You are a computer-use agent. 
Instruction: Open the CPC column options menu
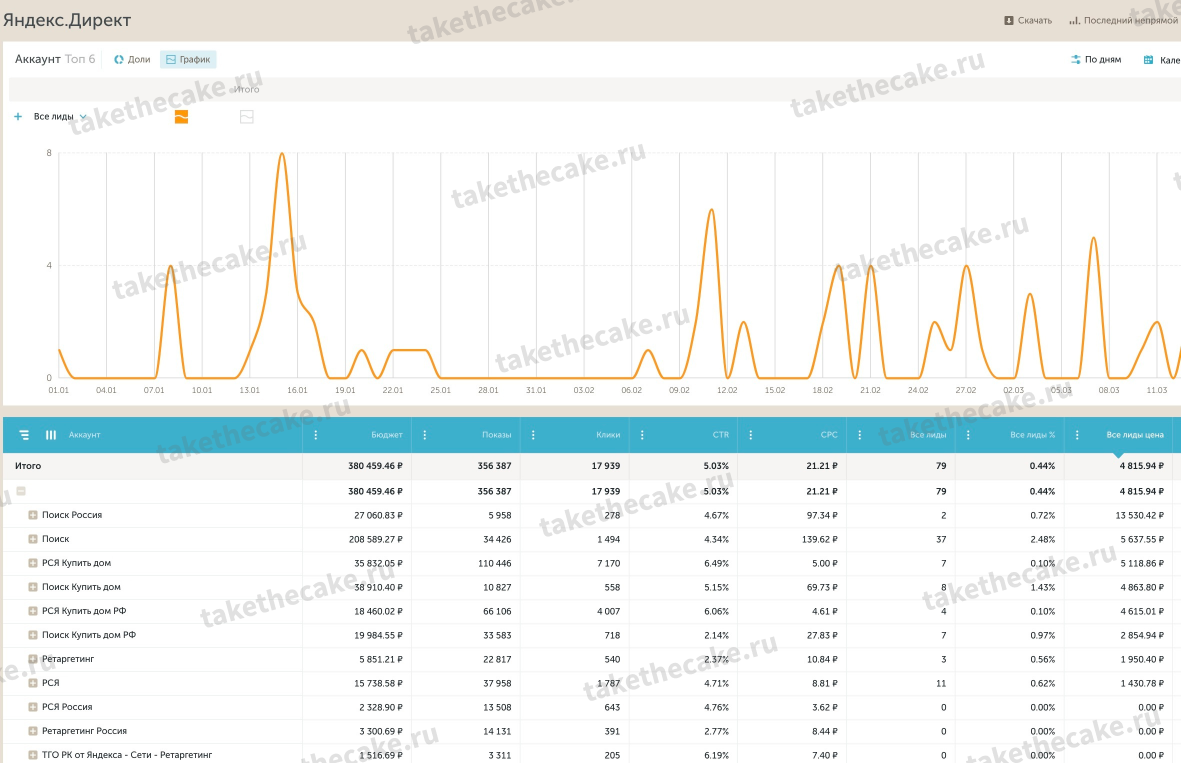[751, 435]
